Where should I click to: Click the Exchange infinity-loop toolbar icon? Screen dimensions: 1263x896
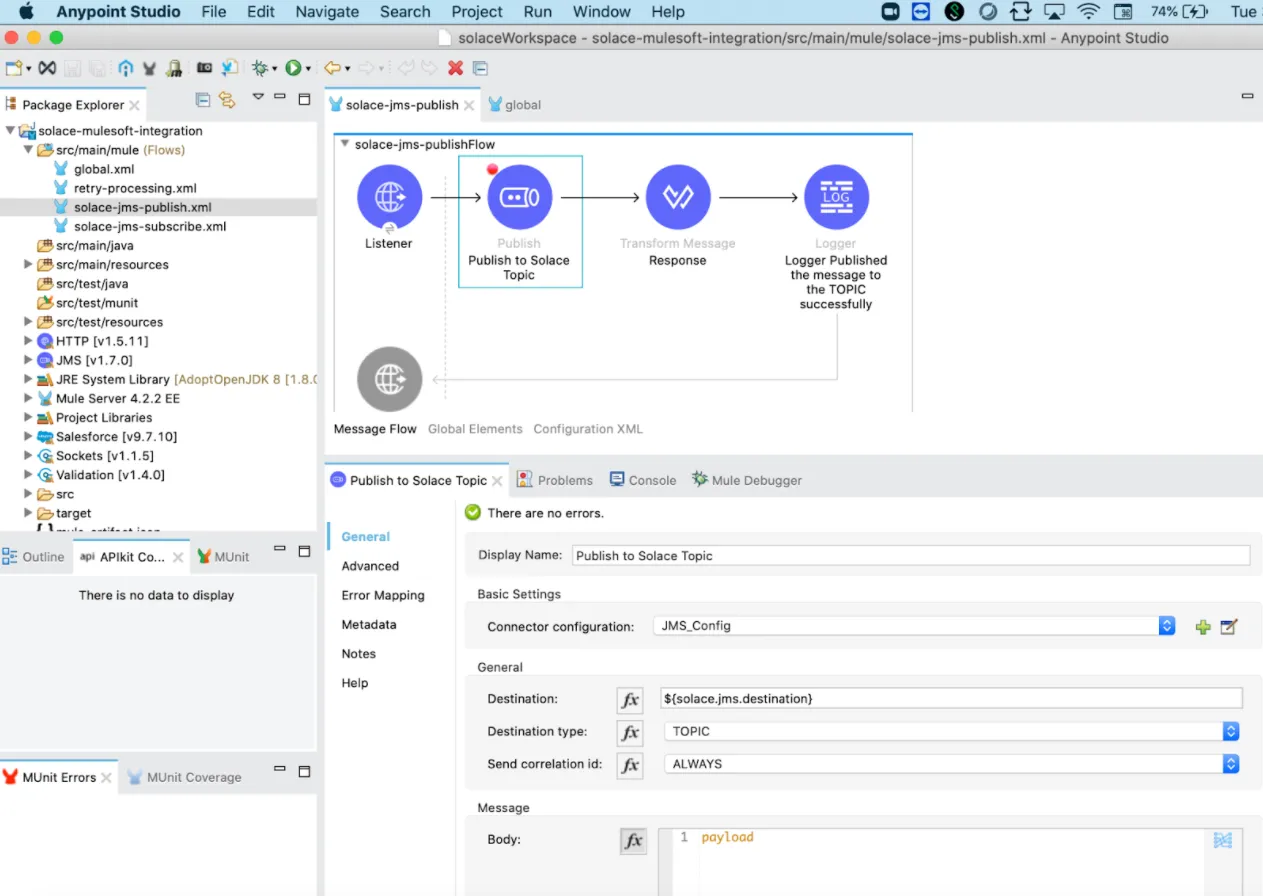click(x=47, y=68)
